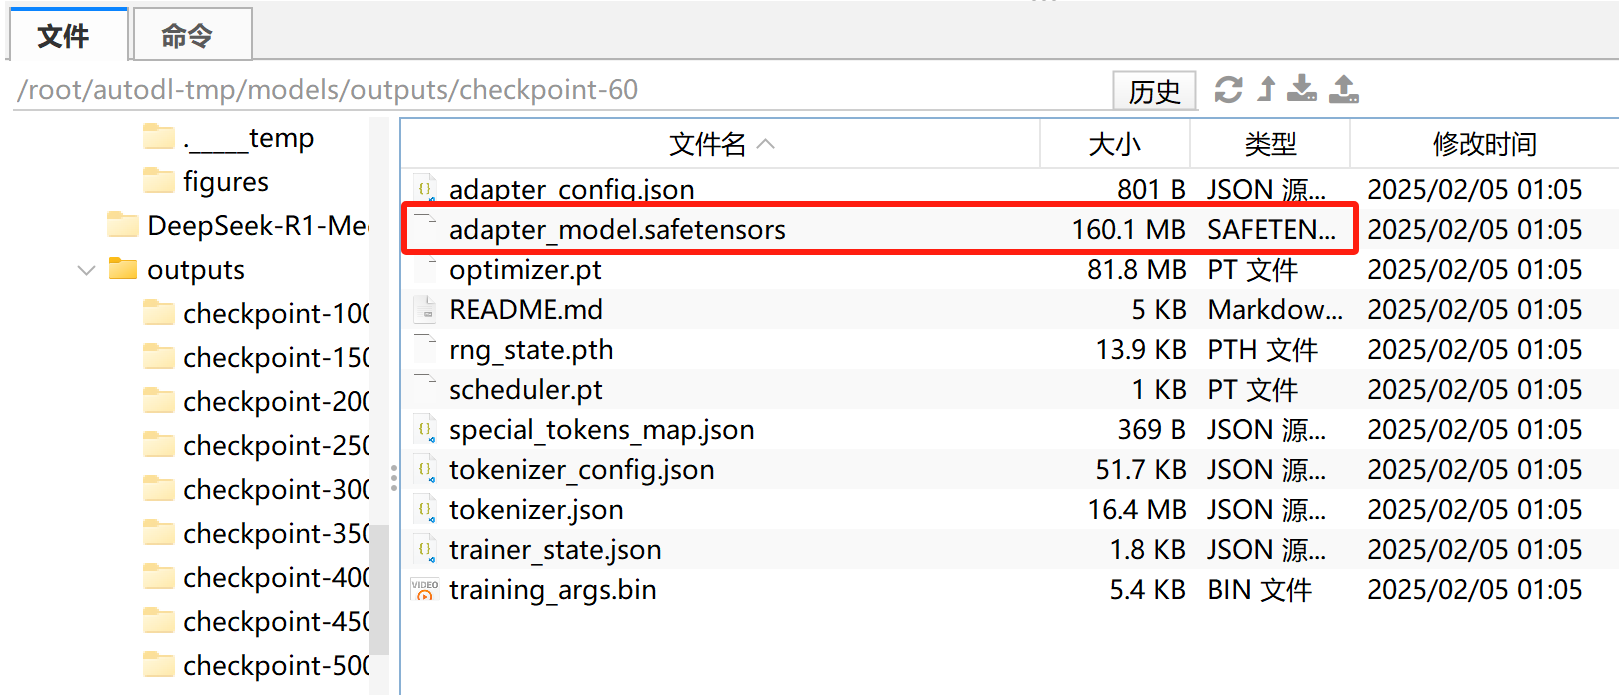Select checkpoint-250 folder in tree
This screenshot has width=1619, height=695.
click(277, 446)
